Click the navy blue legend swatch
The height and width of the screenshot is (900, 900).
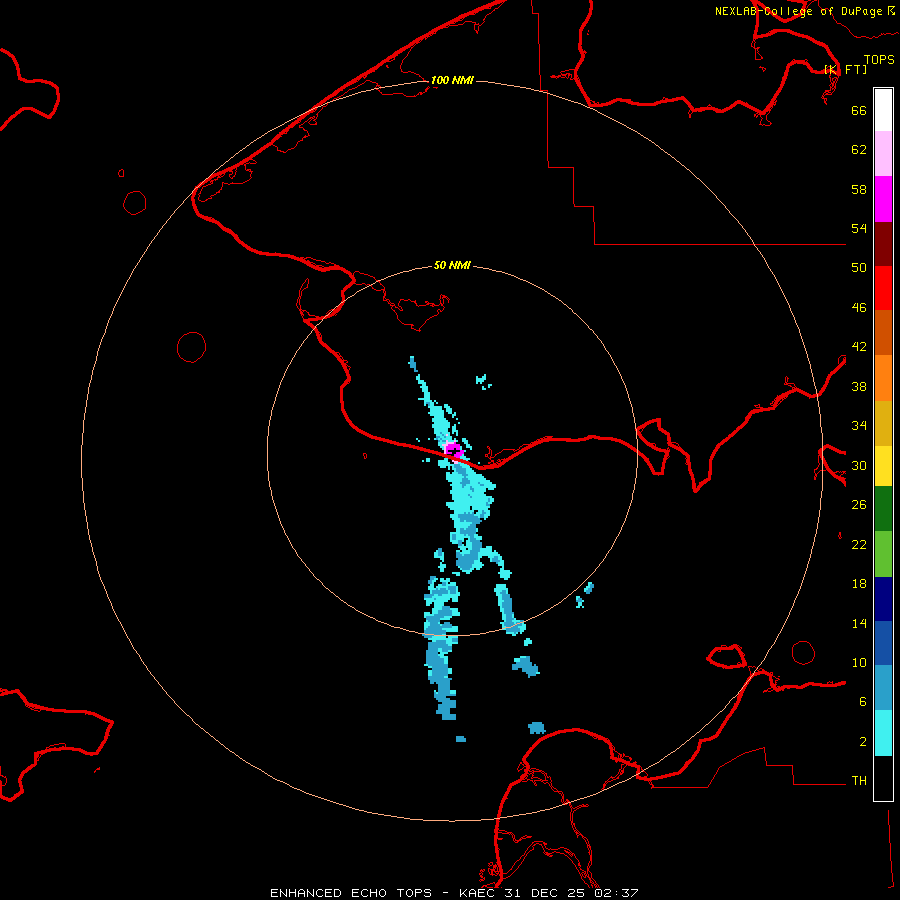pyautogui.click(x=883, y=599)
